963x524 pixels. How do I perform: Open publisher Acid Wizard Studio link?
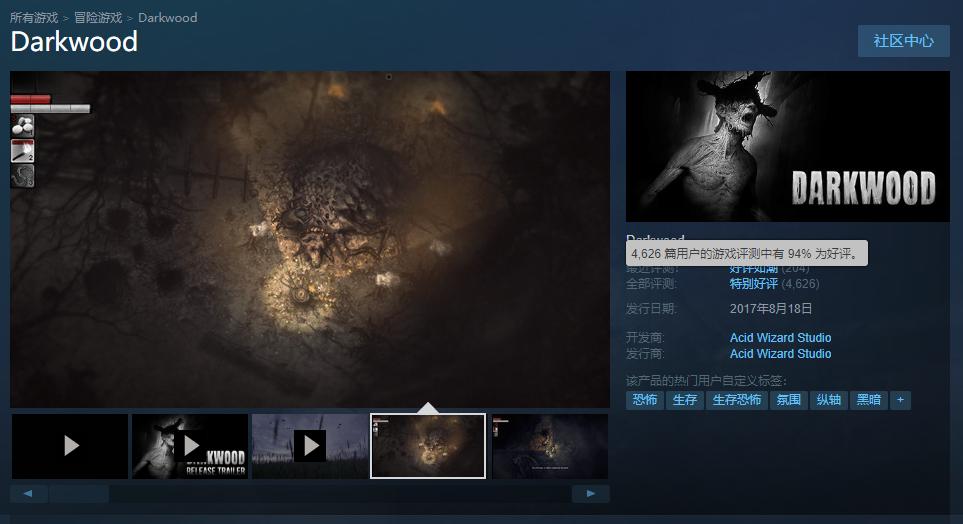(780, 354)
